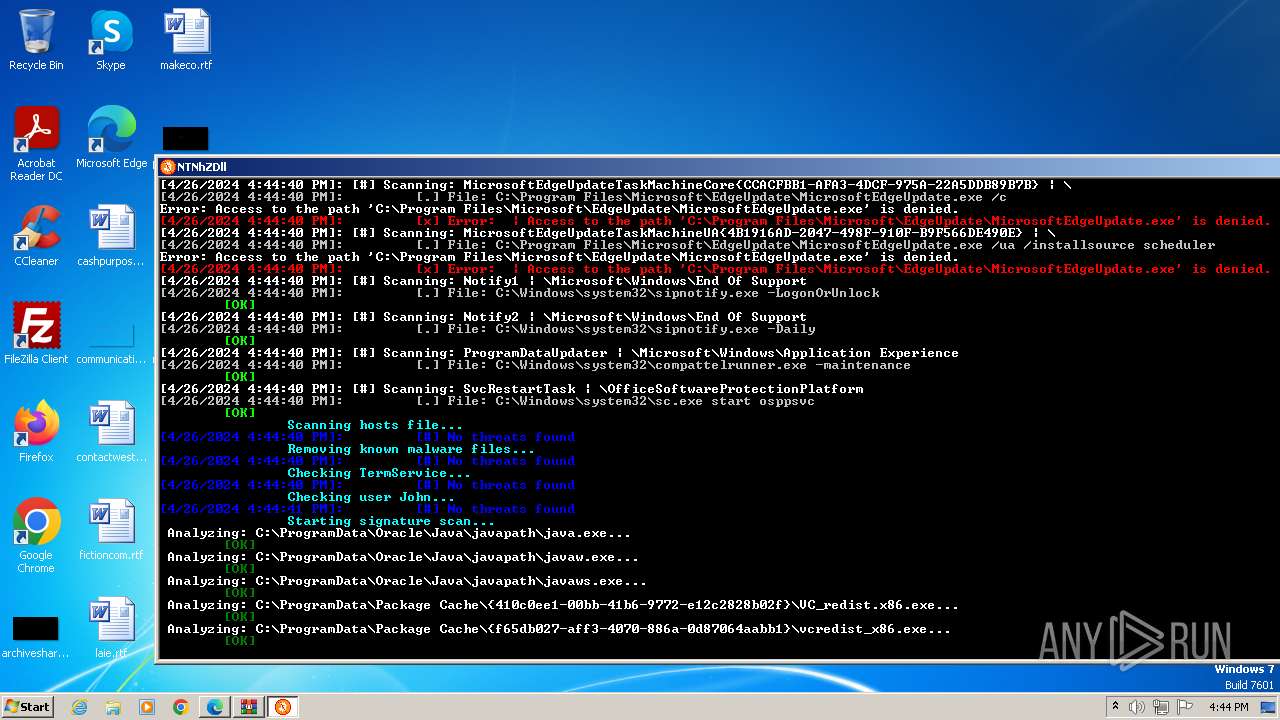Open Internet Explorer from the taskbar

pos(79,707)
